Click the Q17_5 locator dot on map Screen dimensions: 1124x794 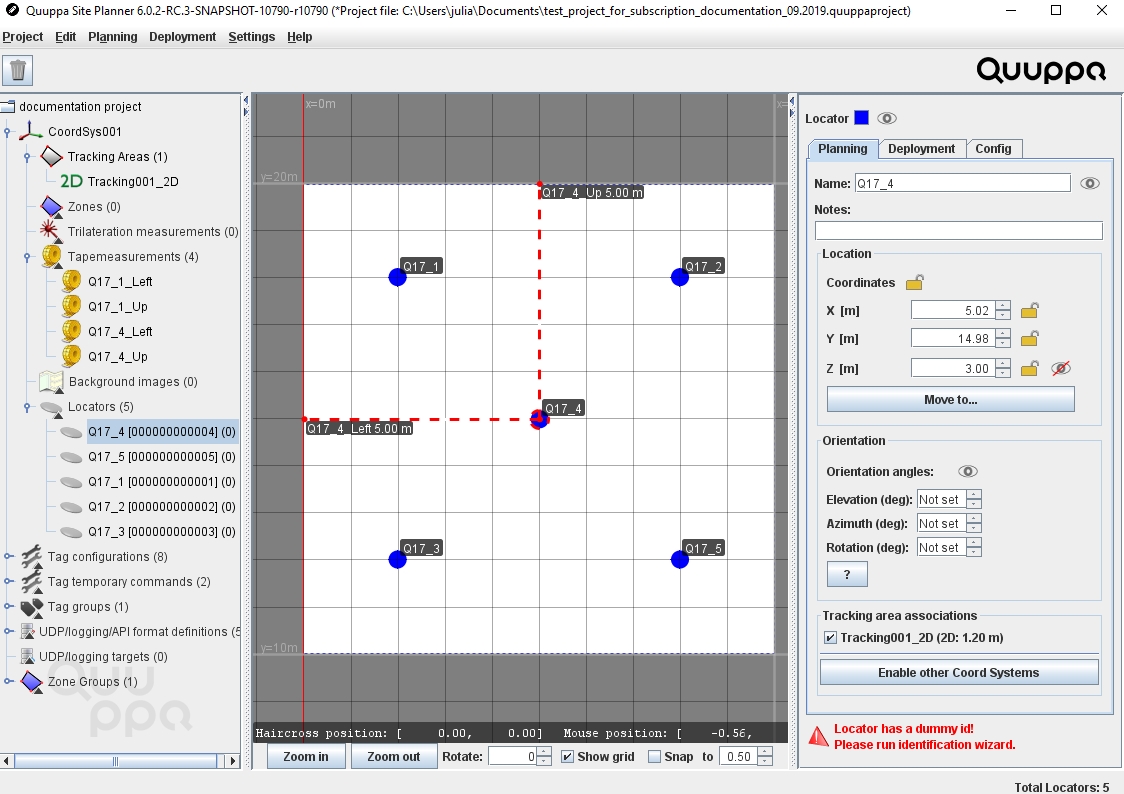click(680, 560)
